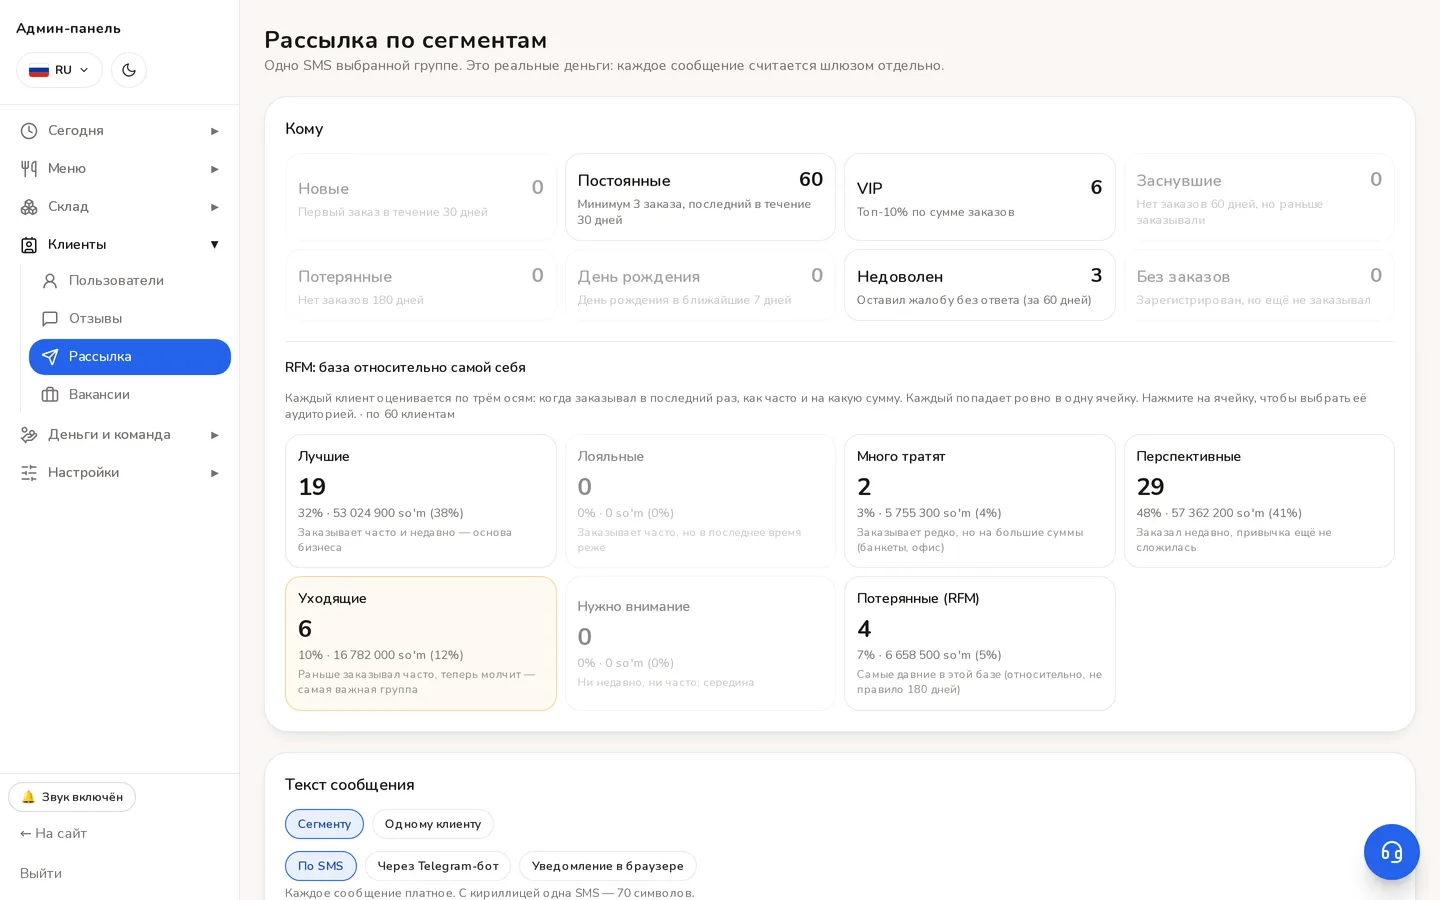
Task: Go to the Рассылка menu item
Action: pyautogui.click(x=130, y=357)
